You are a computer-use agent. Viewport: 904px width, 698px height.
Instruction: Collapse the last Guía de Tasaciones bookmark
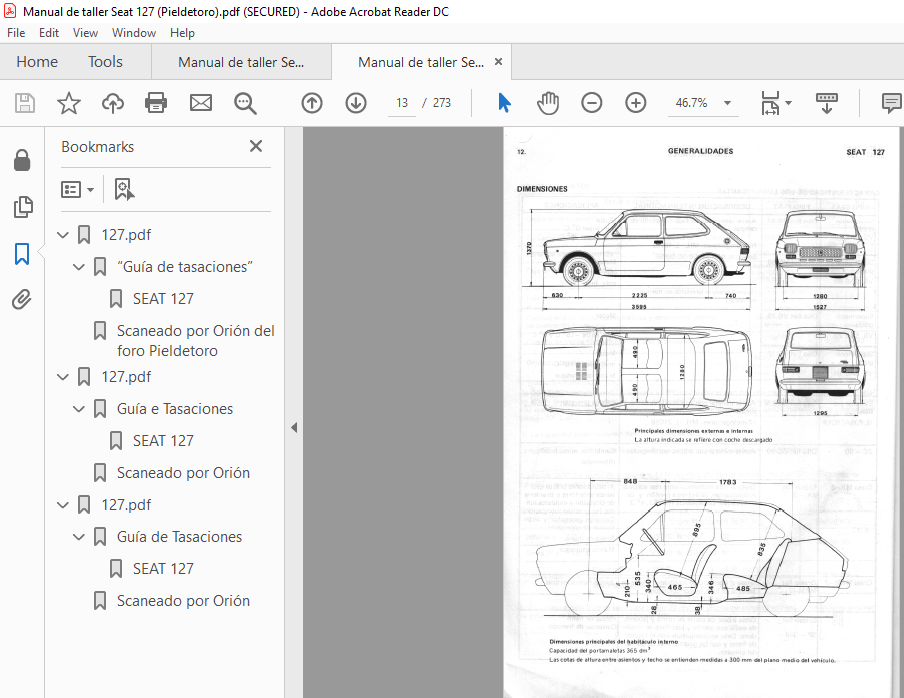[79, 537]
